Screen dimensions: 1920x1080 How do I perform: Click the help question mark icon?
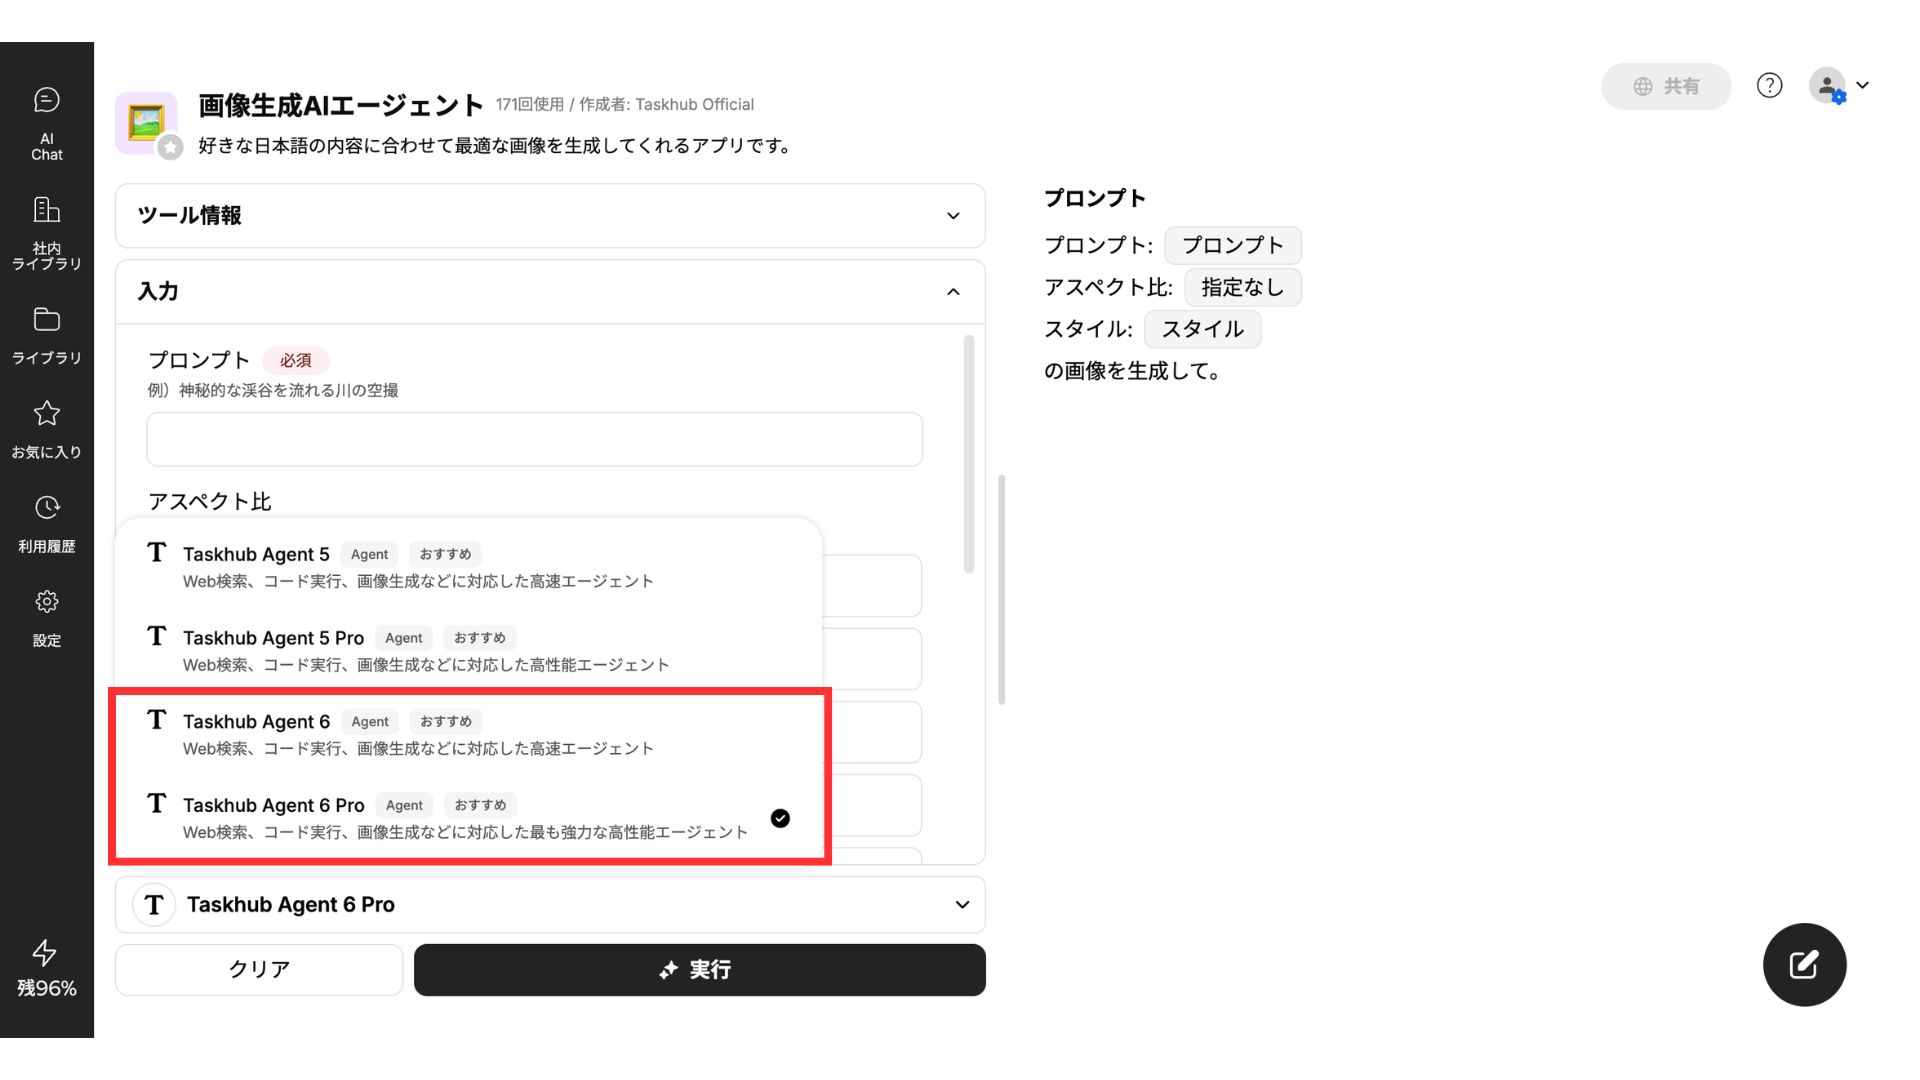pos(1769,86)
